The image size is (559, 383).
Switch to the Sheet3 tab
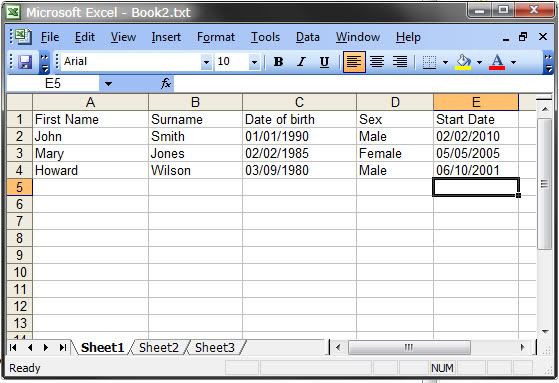215,347
